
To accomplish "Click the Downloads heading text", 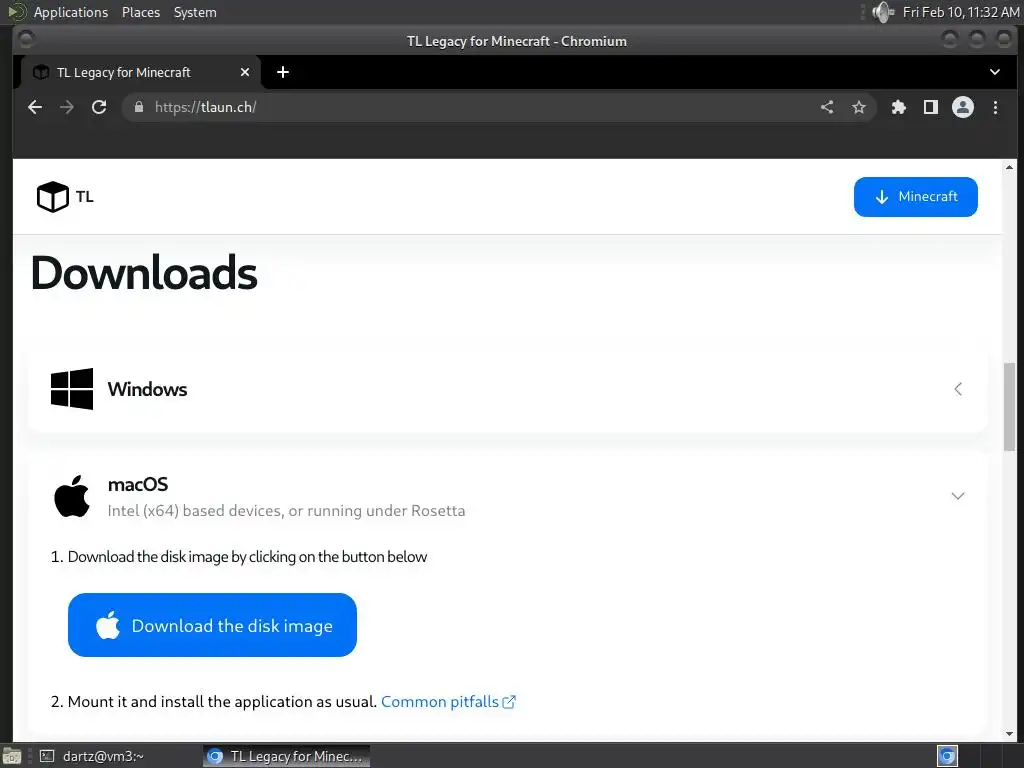I will tap(144, 272).
